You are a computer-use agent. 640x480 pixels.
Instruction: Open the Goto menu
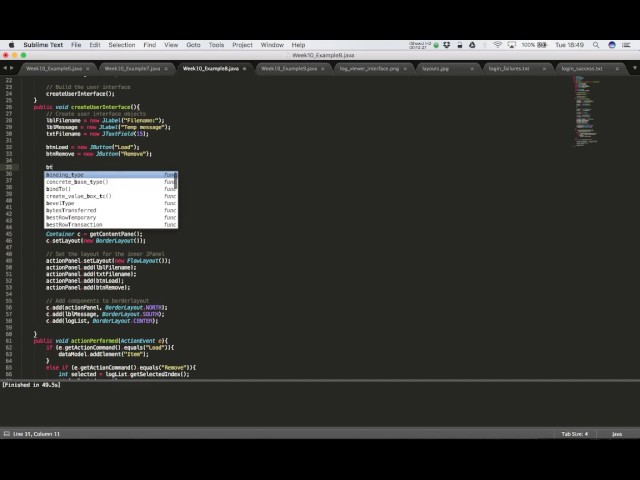(193, 45)
